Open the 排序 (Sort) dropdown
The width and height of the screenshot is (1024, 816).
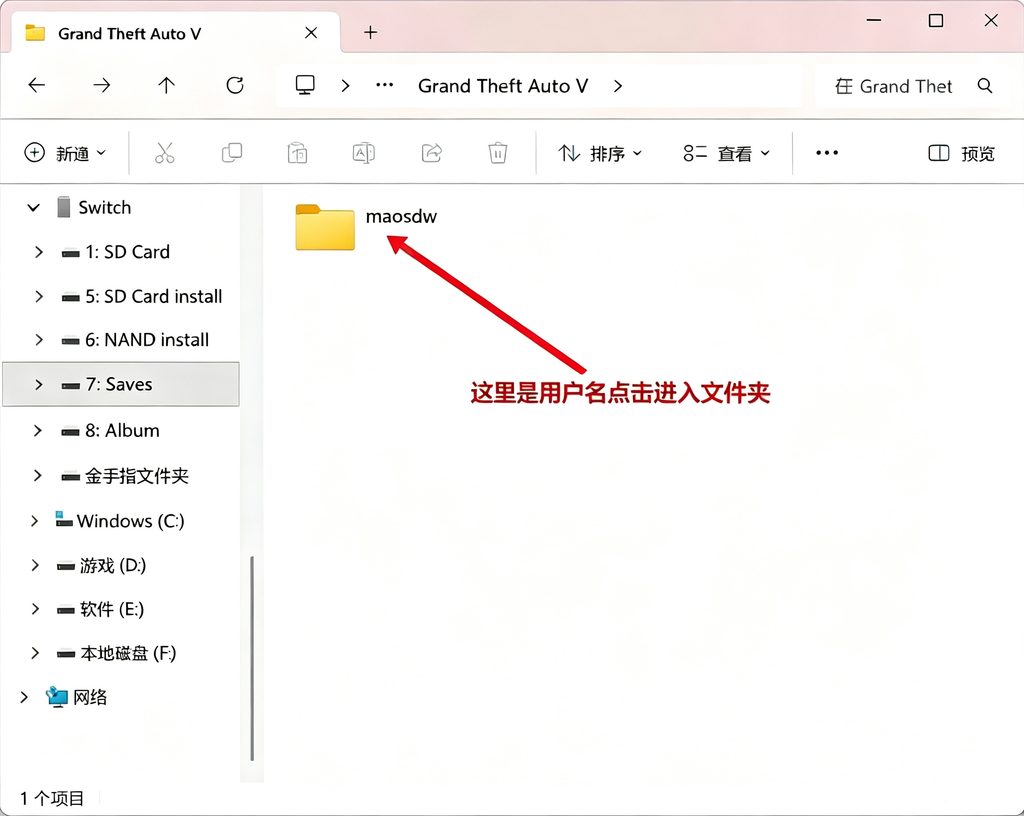600,153
